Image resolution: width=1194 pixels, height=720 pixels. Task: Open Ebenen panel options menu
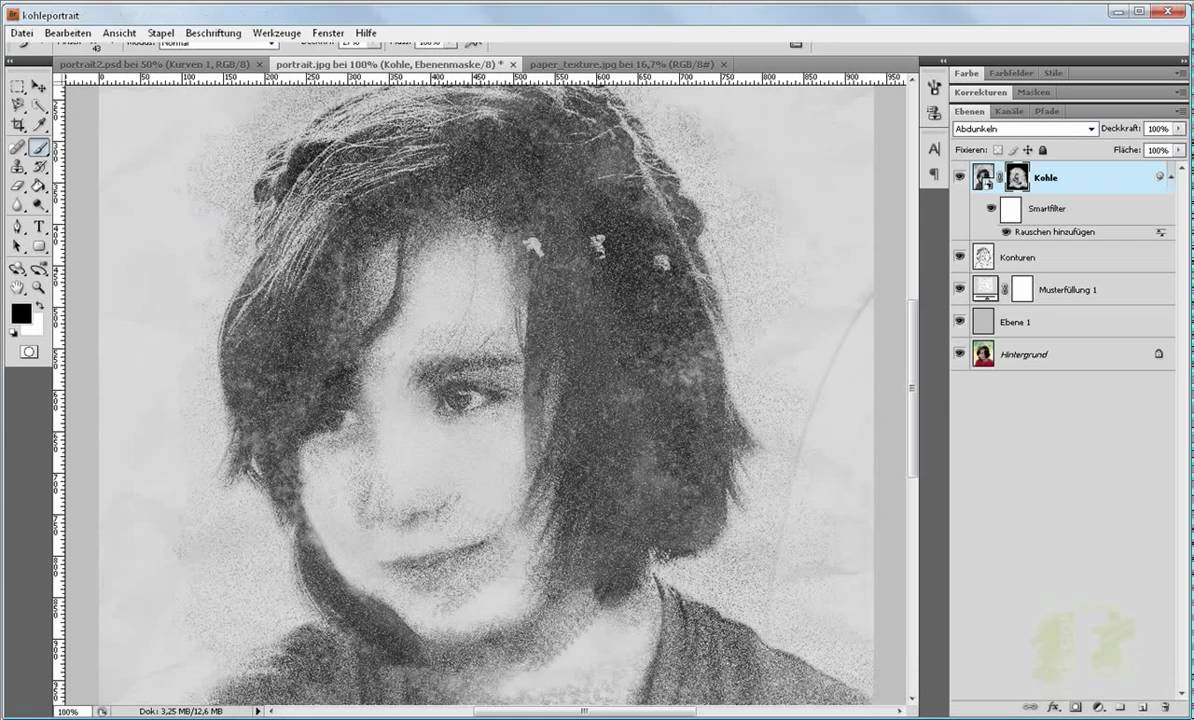pos(1180,111)
